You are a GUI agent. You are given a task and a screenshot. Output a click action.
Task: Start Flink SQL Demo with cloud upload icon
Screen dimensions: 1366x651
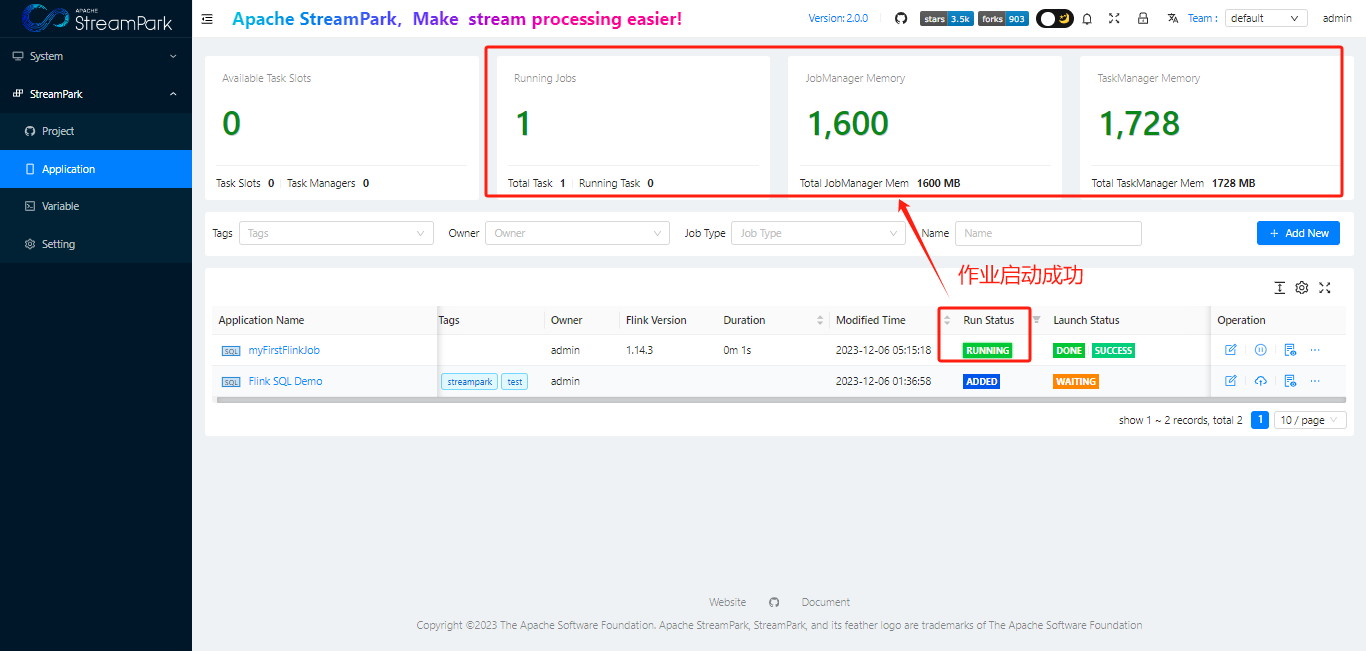coord(1261,380)
